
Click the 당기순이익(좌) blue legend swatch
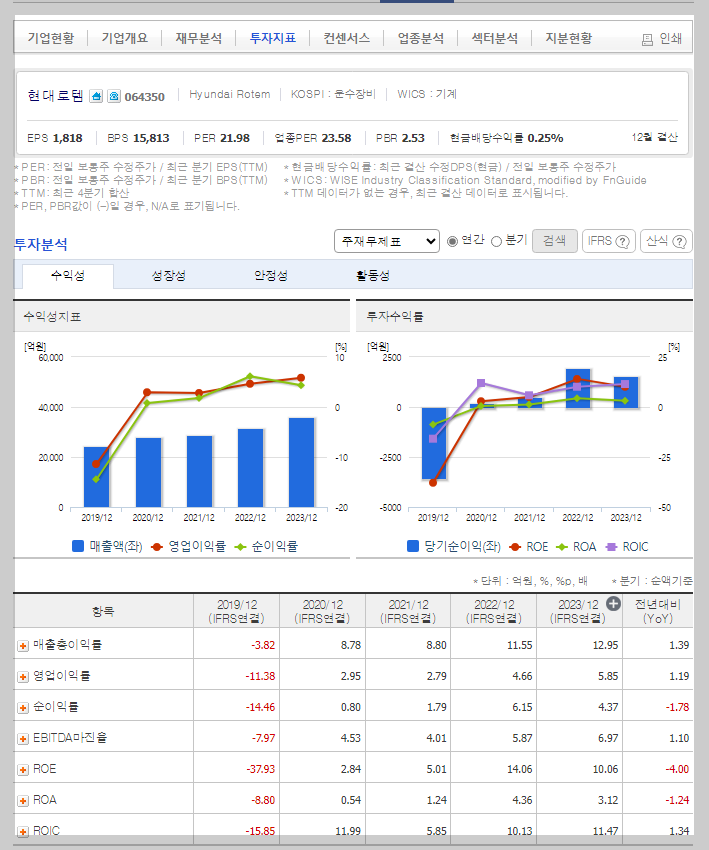coord(413,546)
